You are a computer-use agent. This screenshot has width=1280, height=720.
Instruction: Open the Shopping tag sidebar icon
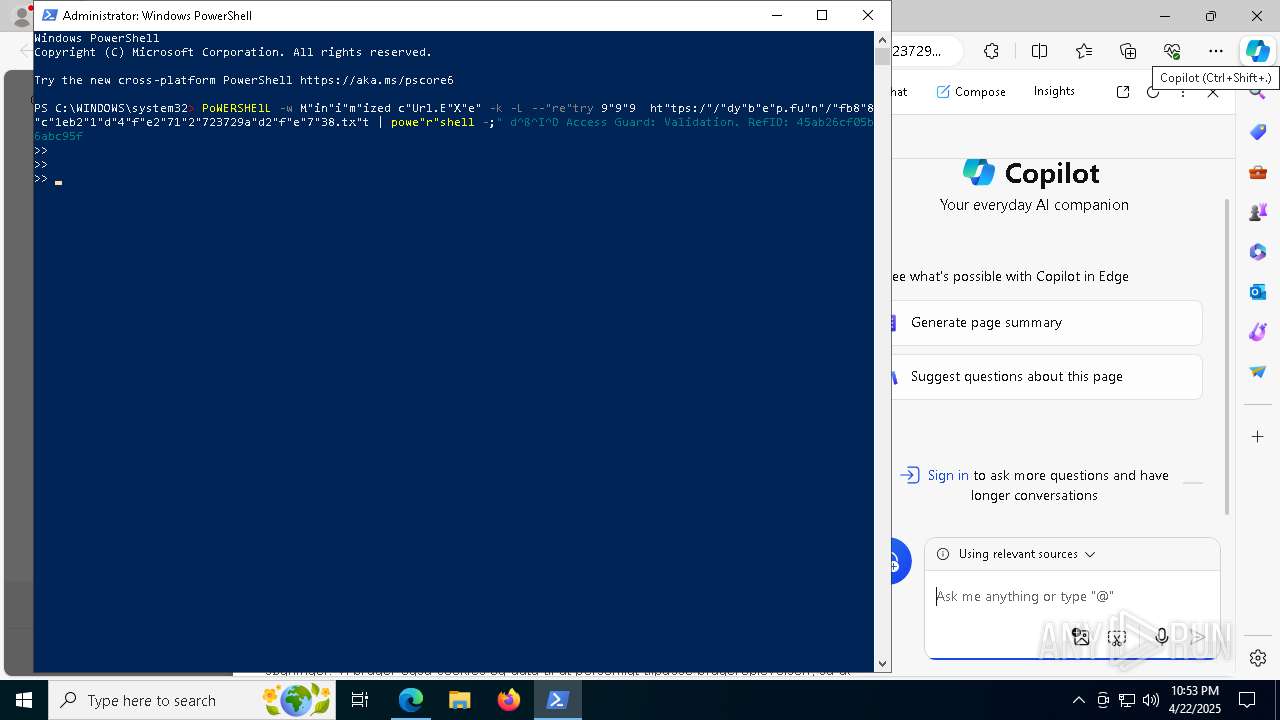point(1258,132)
